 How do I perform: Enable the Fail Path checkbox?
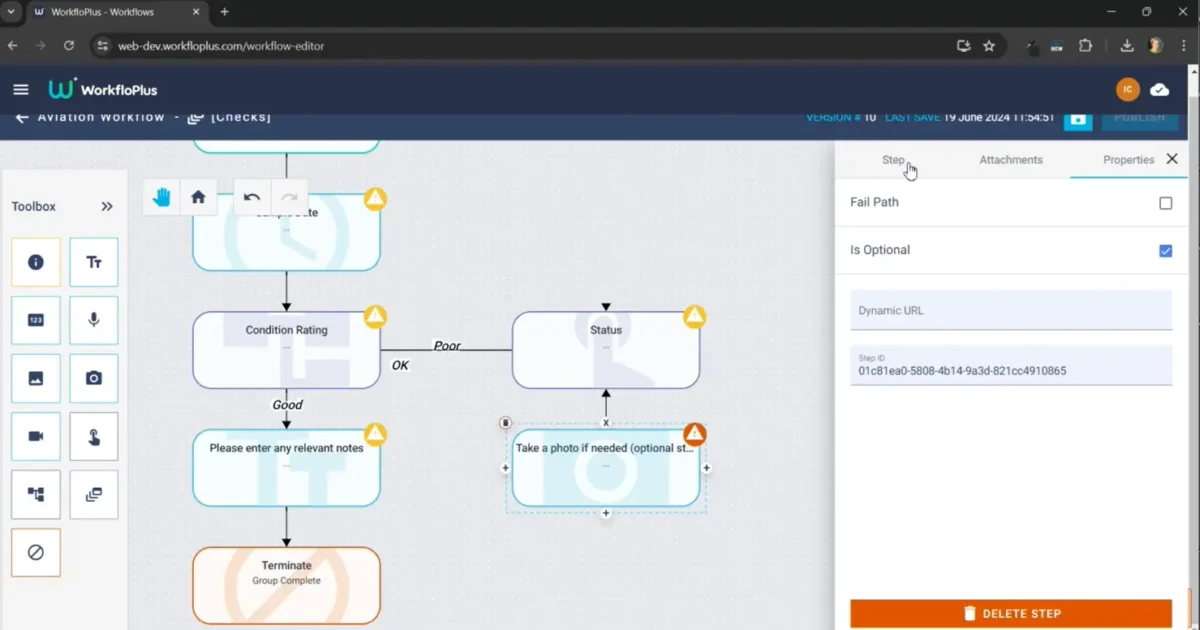pos(1165,202)
